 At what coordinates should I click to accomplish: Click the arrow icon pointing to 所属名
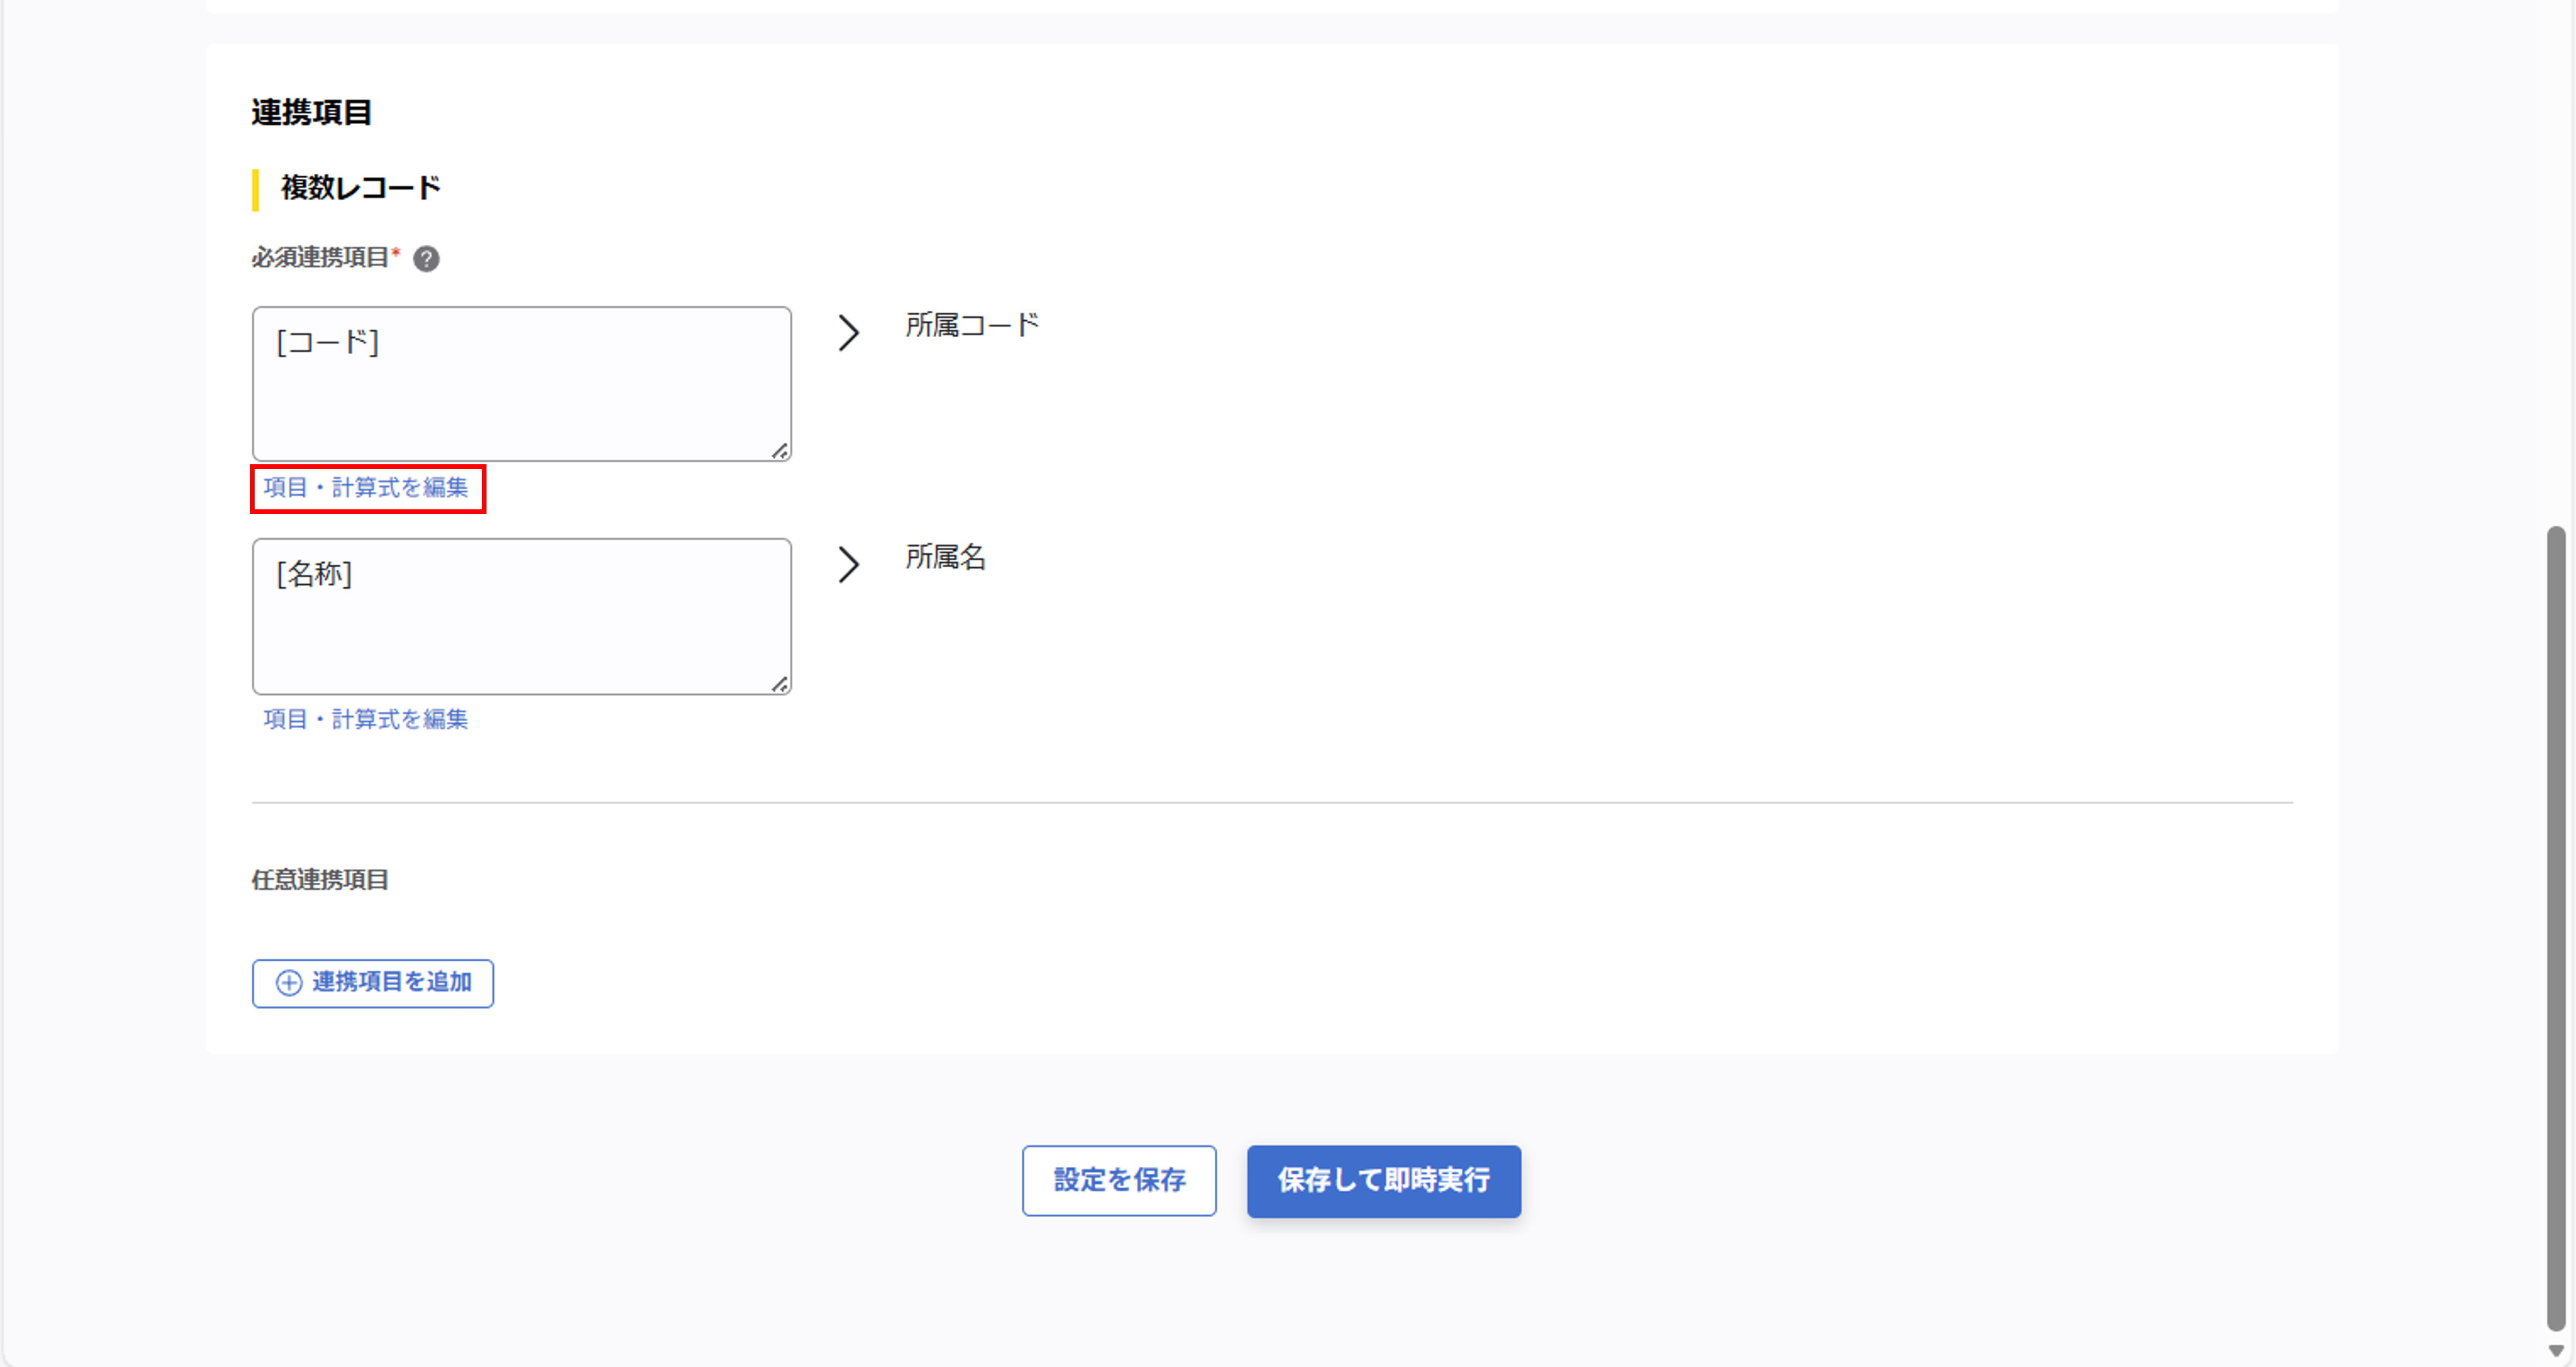(x=848, y=565)
